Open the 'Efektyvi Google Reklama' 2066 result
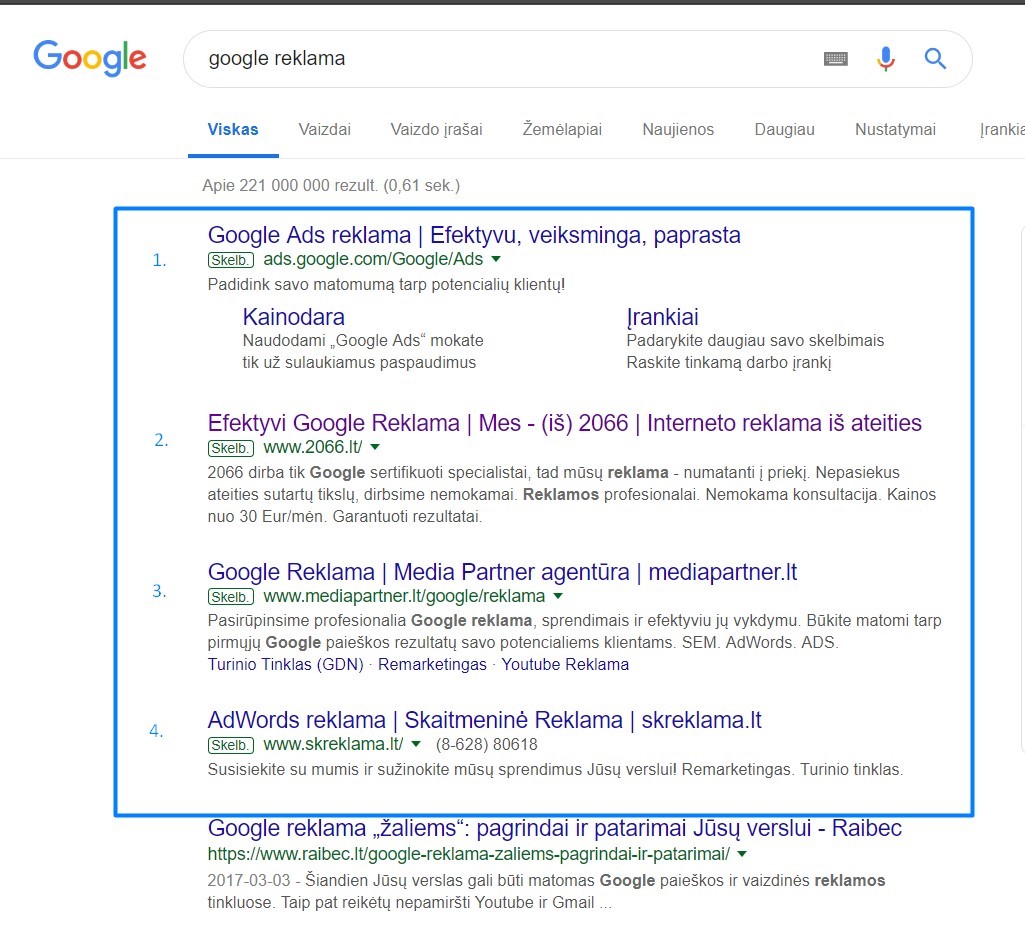 (565, 423)
